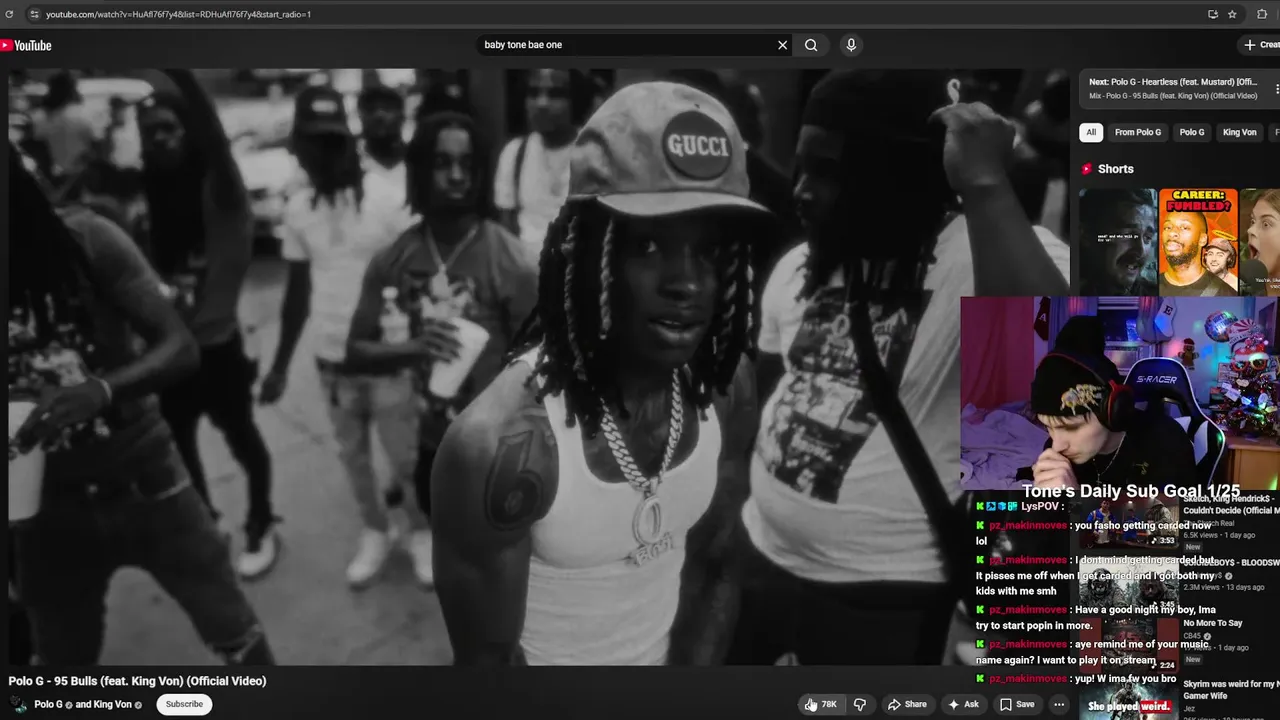This screenshot has width=1280, height=720.
Task: Click the Shorts section icon
Action: pyautogui.click(x=1087, y=169)
